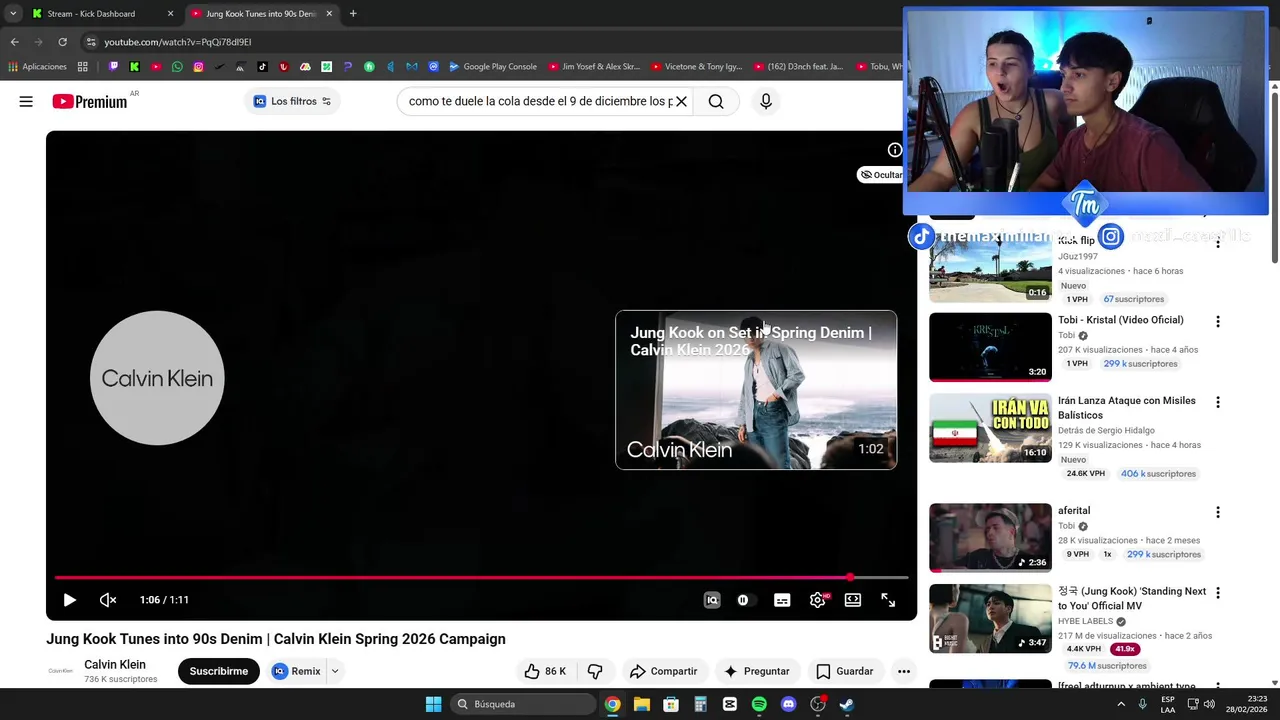The width and height of the screenshot is (1280, 720).
Task: Play the paused video
Action: 69,600
